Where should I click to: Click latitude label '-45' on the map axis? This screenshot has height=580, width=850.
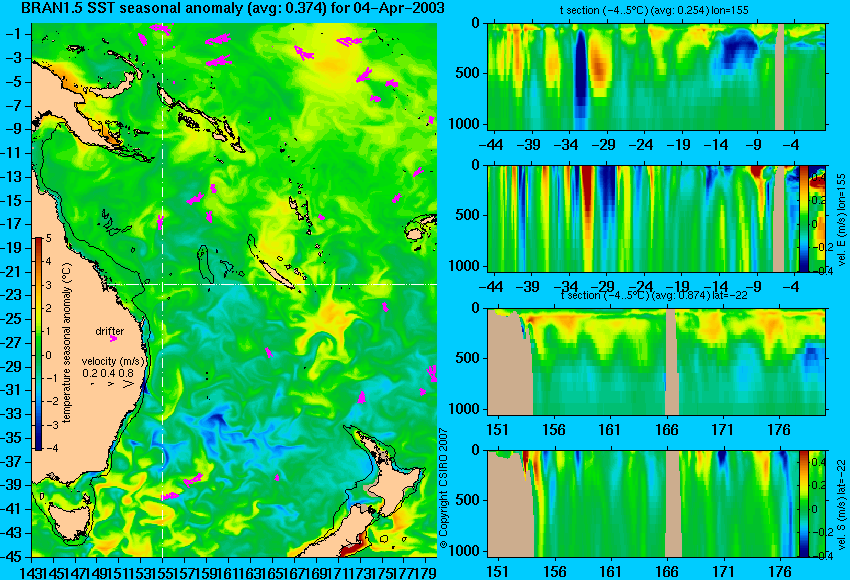tap(13, 557)
